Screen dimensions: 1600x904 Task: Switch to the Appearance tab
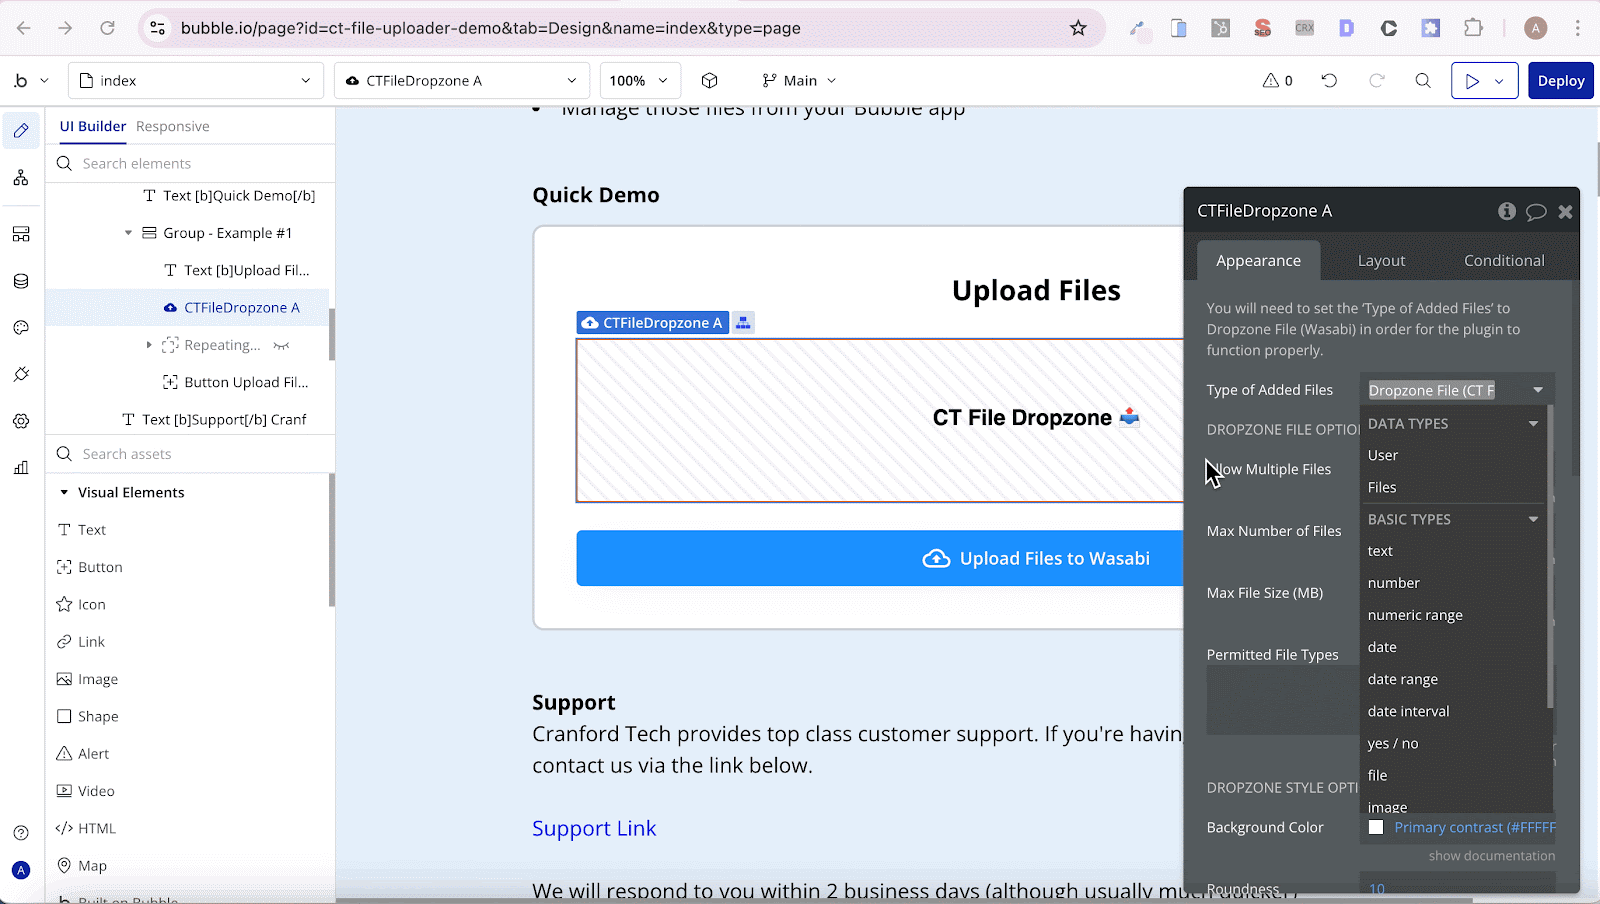1258,261
